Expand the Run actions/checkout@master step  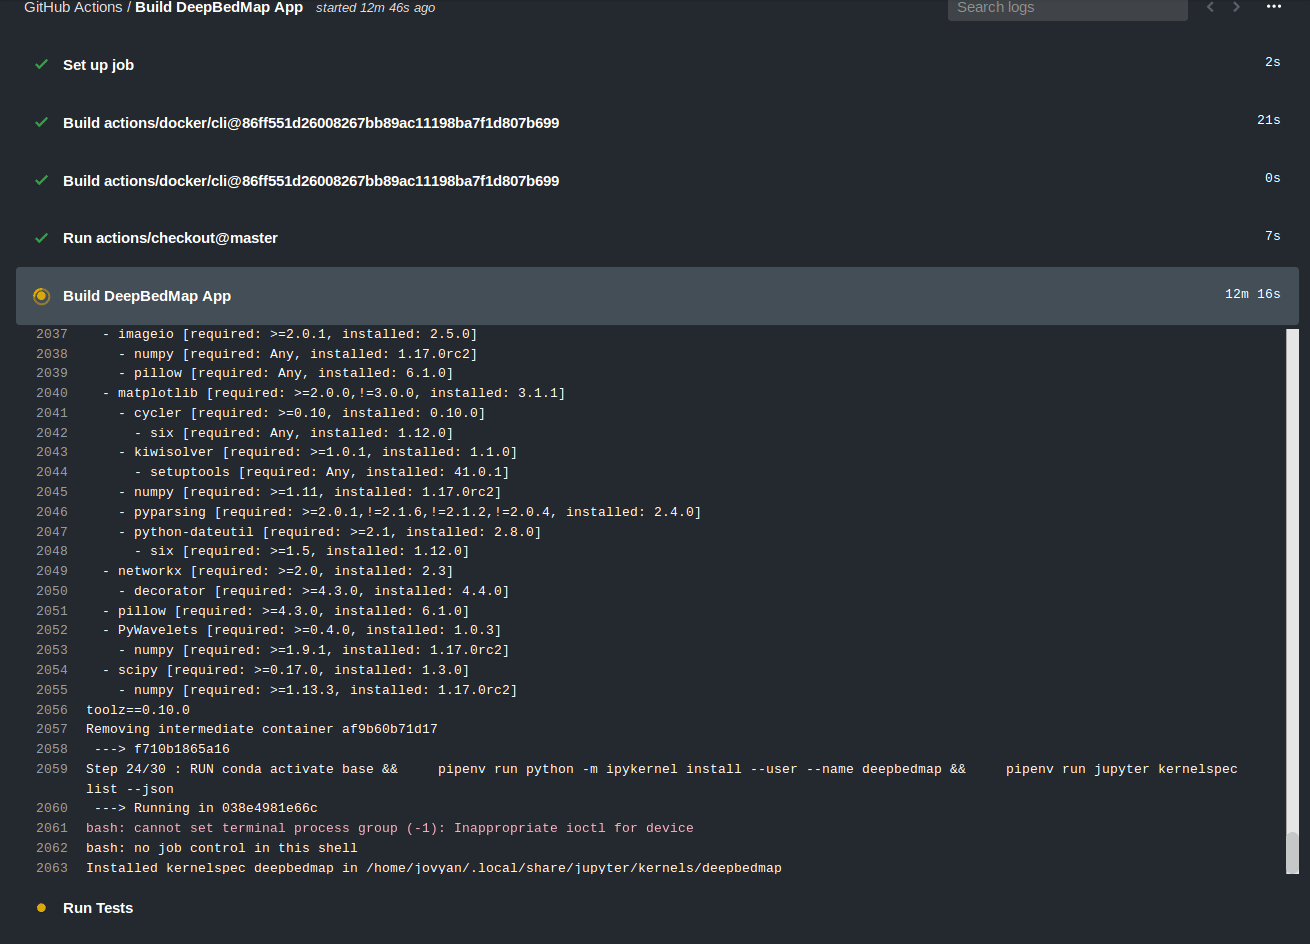pos(657,238)
